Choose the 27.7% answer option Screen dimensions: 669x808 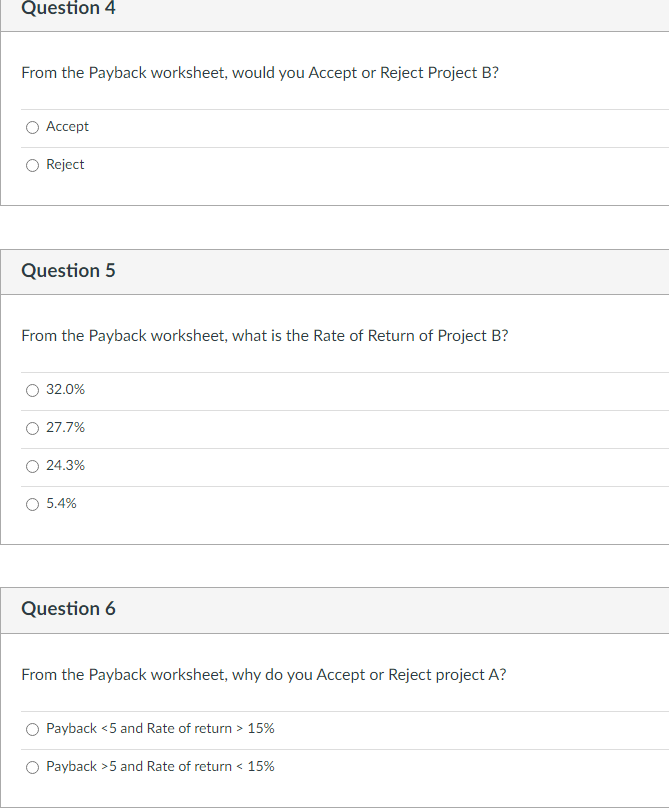pos(32,428)
